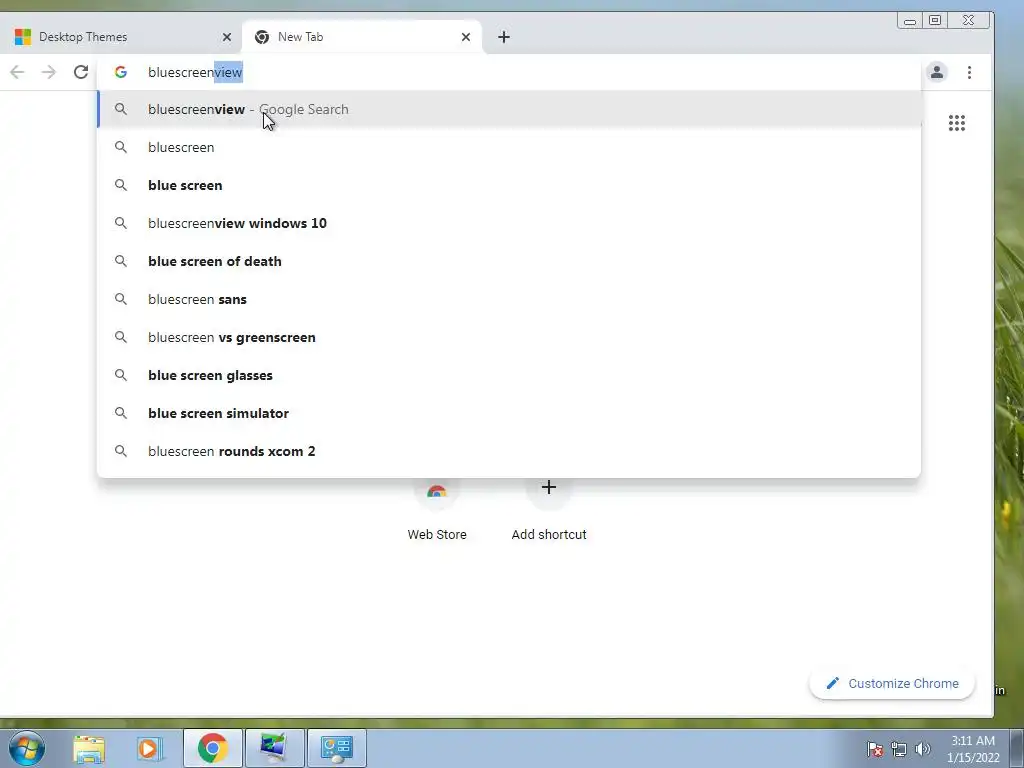Pick suggestion bluescreen rounds xcom 2
The height and width of the screenshot is (768, 1024).
(509, 451)
